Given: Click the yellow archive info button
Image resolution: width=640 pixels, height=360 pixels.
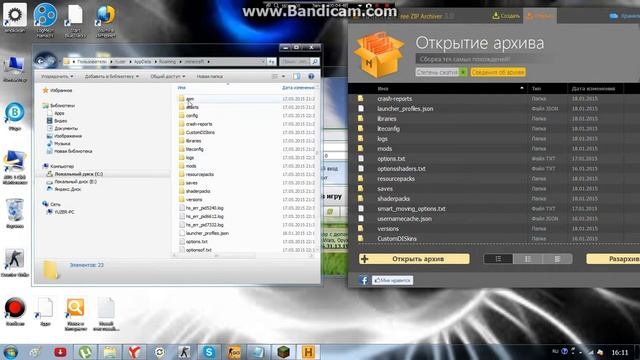Looking at the screenshot, I should click(498, 72).
